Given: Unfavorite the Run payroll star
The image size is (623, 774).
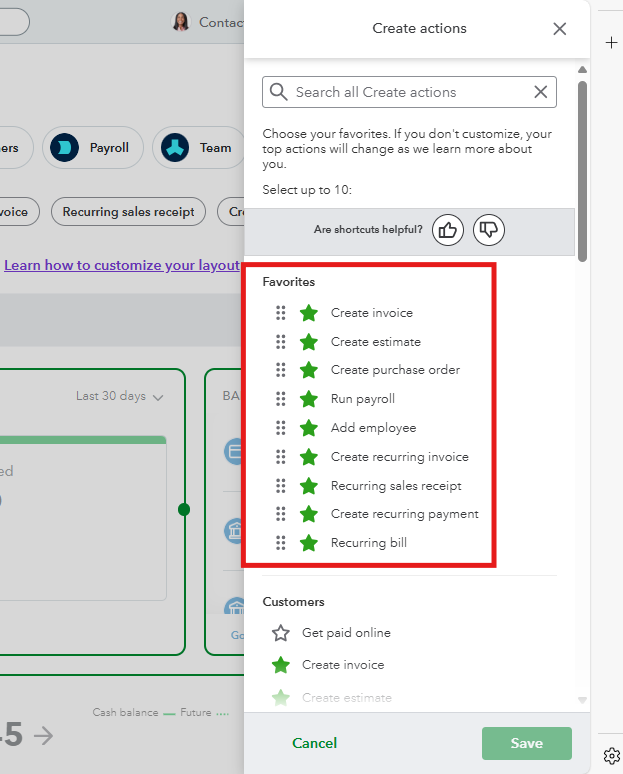Looking at the screenshot, I should pyautogui.click(x=309, y=399).
